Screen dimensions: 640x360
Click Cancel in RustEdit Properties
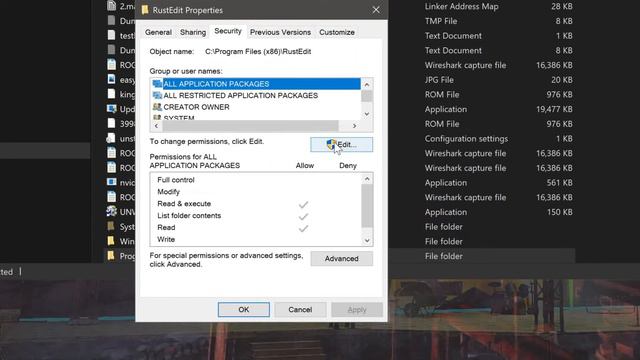pyautogui.click(x=300, y=309)
